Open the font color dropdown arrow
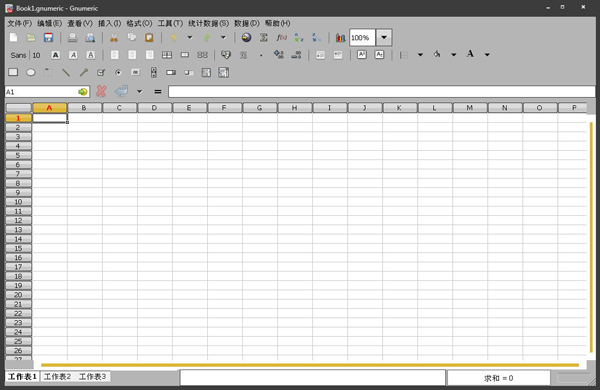 click(487, 55)
